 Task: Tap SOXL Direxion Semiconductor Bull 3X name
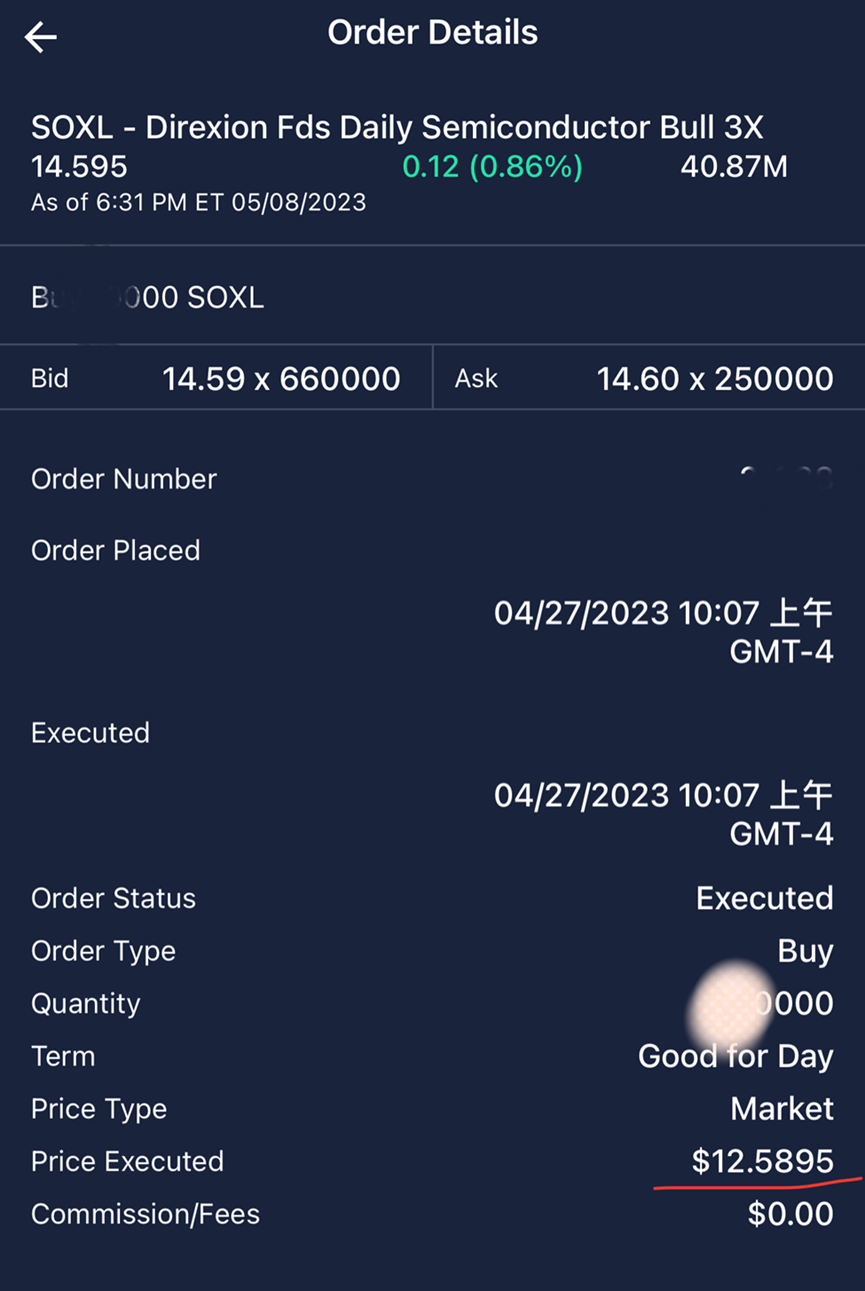pos(397,128)
